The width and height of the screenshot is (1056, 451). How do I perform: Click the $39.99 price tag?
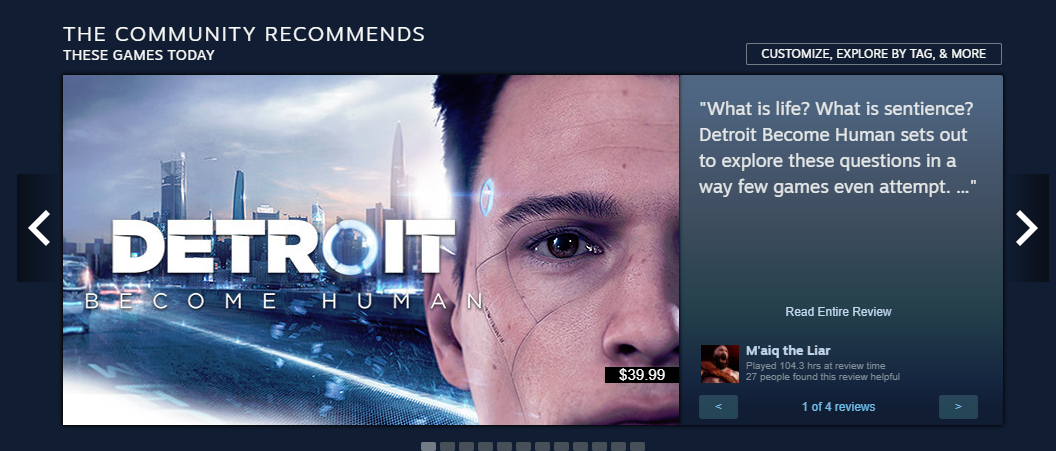[x=641, y=375]
